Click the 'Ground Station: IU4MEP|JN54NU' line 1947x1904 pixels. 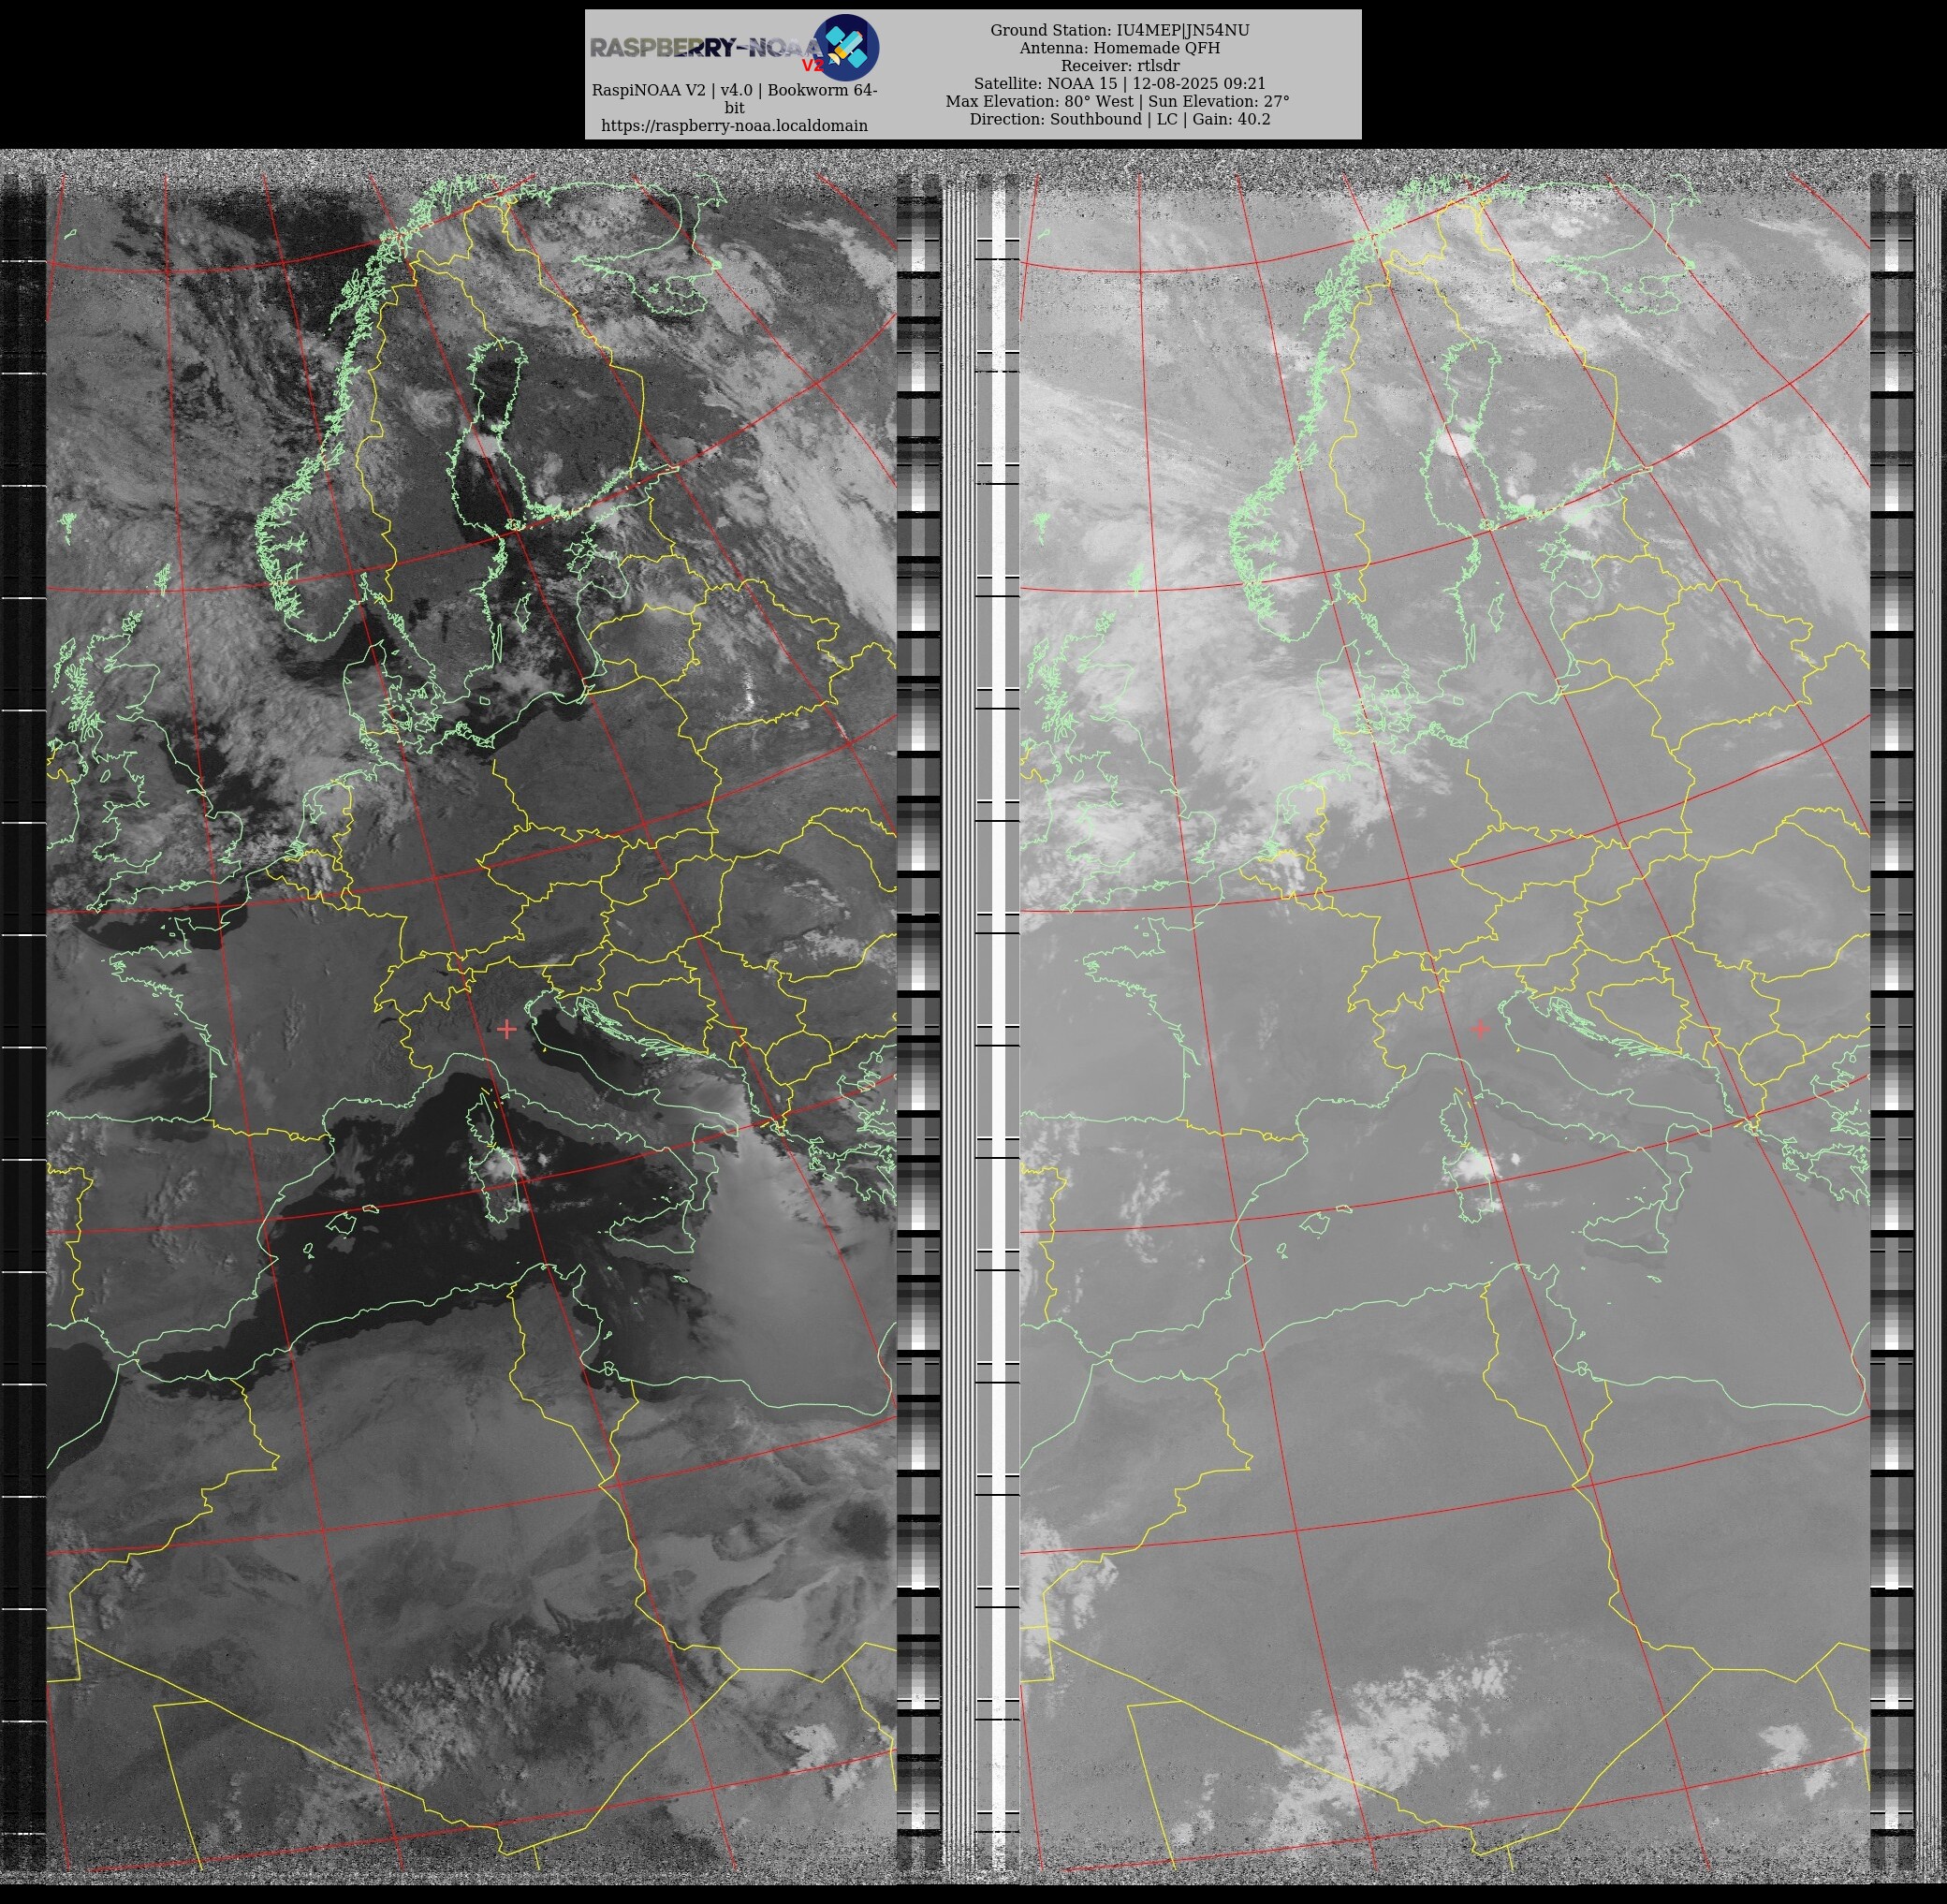click(1119, 31)
